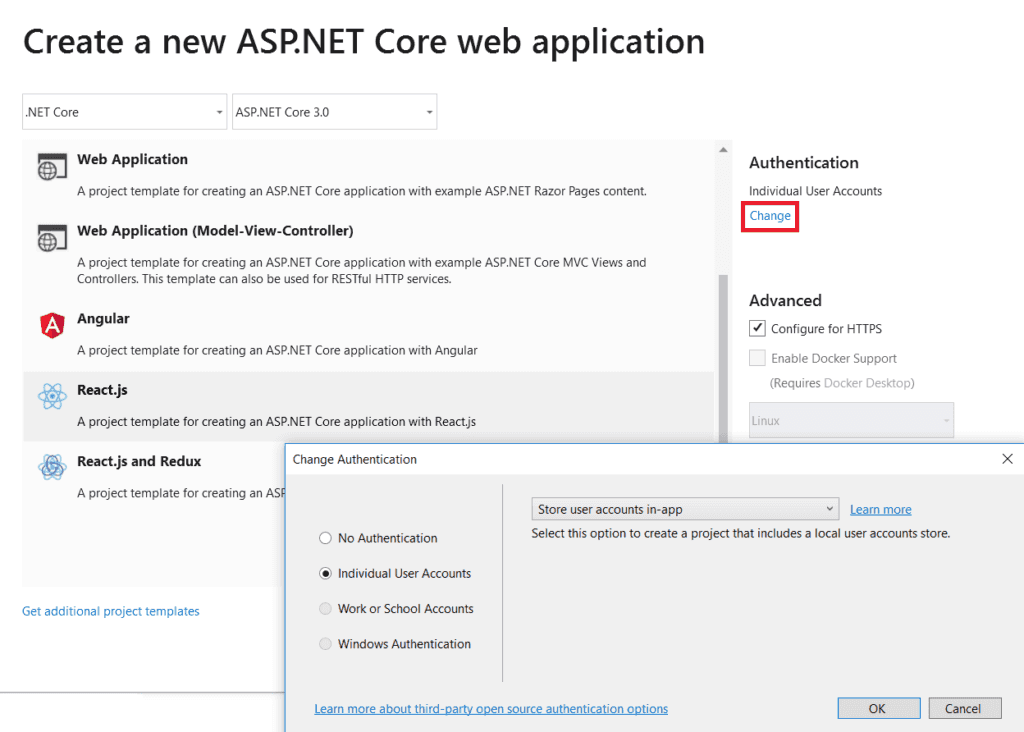
Task: Choose the Individual User Accounts option
Action: 325,574
